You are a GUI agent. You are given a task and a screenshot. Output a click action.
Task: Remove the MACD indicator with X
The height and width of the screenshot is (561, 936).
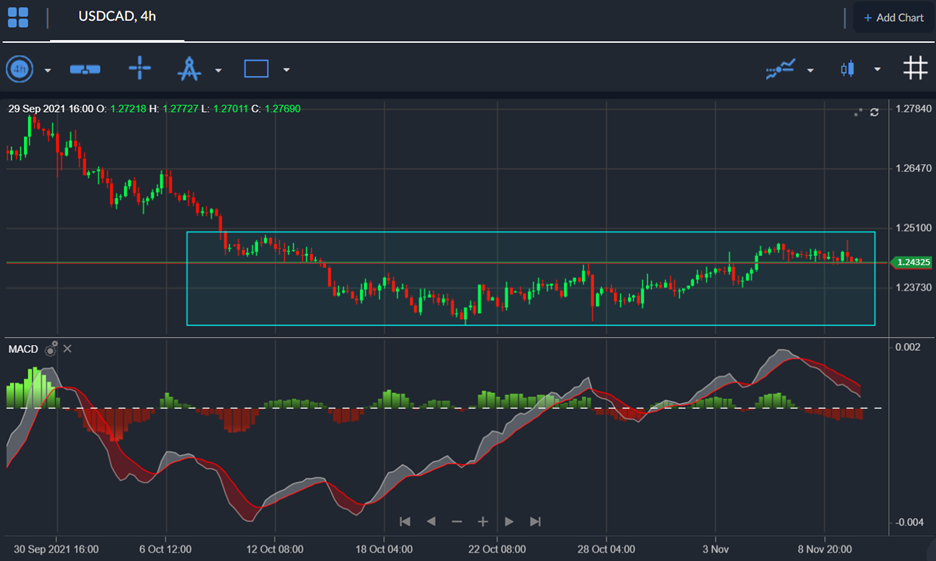point(67,349)
